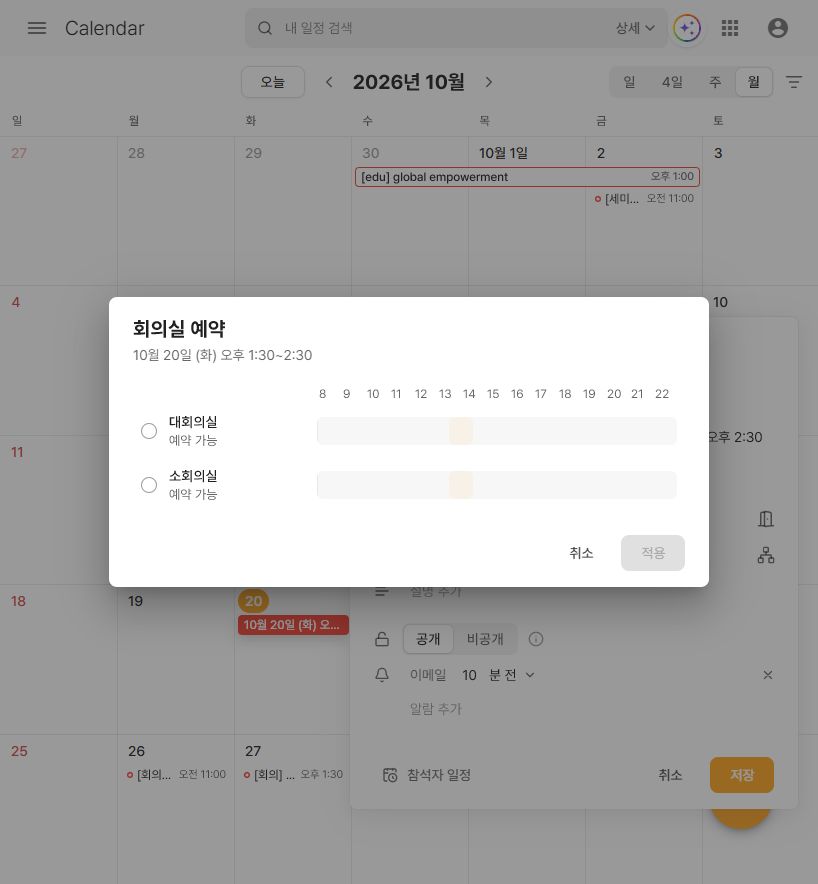Select date 25 in the calendar
This screenshot has width=818, height=884.
(x=19, y=751)
